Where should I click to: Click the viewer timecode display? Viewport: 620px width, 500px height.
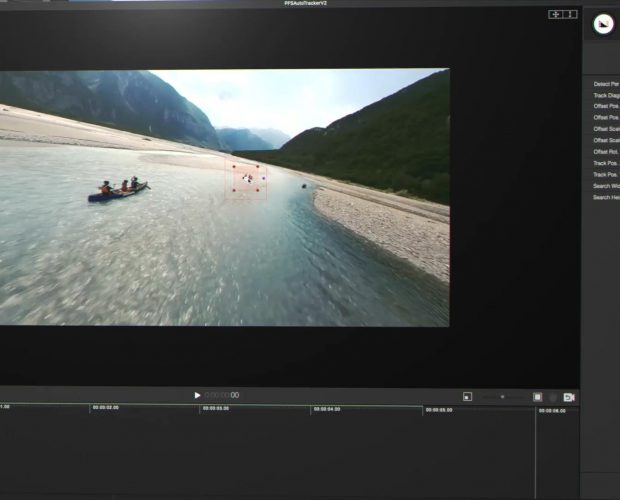(222, 395)
